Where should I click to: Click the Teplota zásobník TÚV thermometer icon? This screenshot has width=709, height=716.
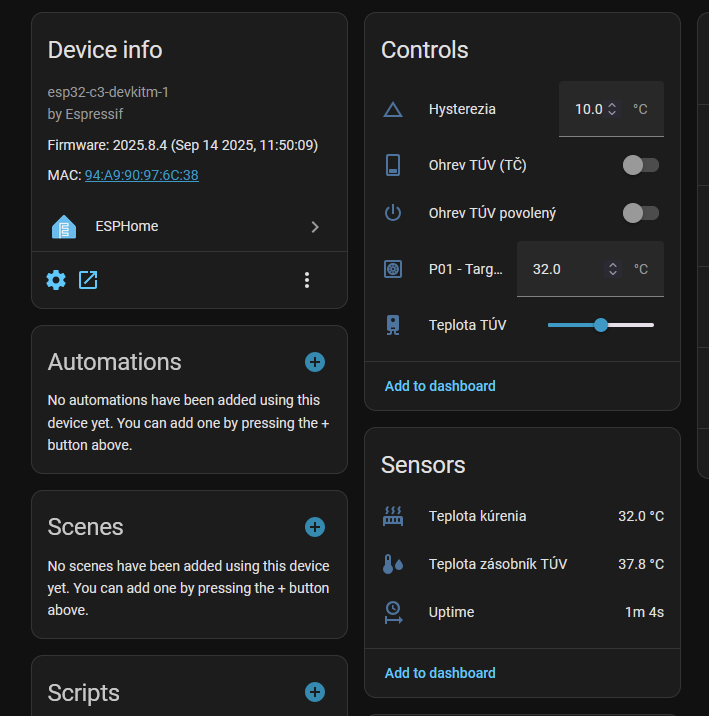tap(393, 564)
